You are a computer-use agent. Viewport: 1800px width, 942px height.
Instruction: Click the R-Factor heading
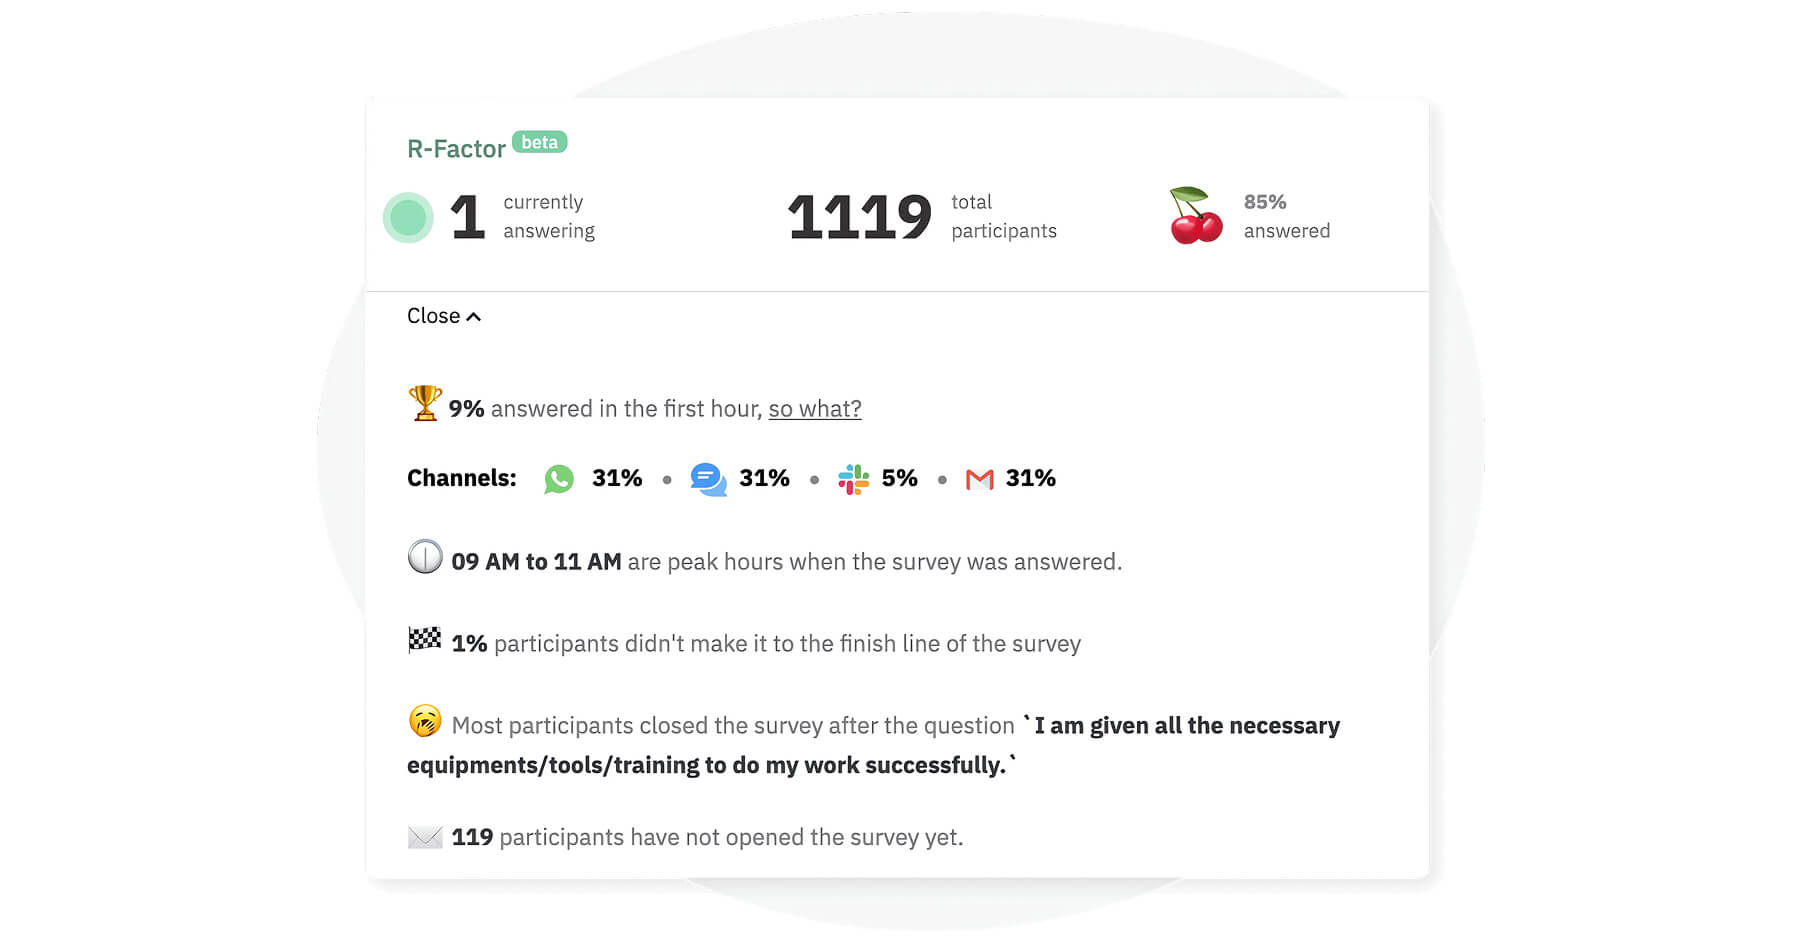click(456, 149)
